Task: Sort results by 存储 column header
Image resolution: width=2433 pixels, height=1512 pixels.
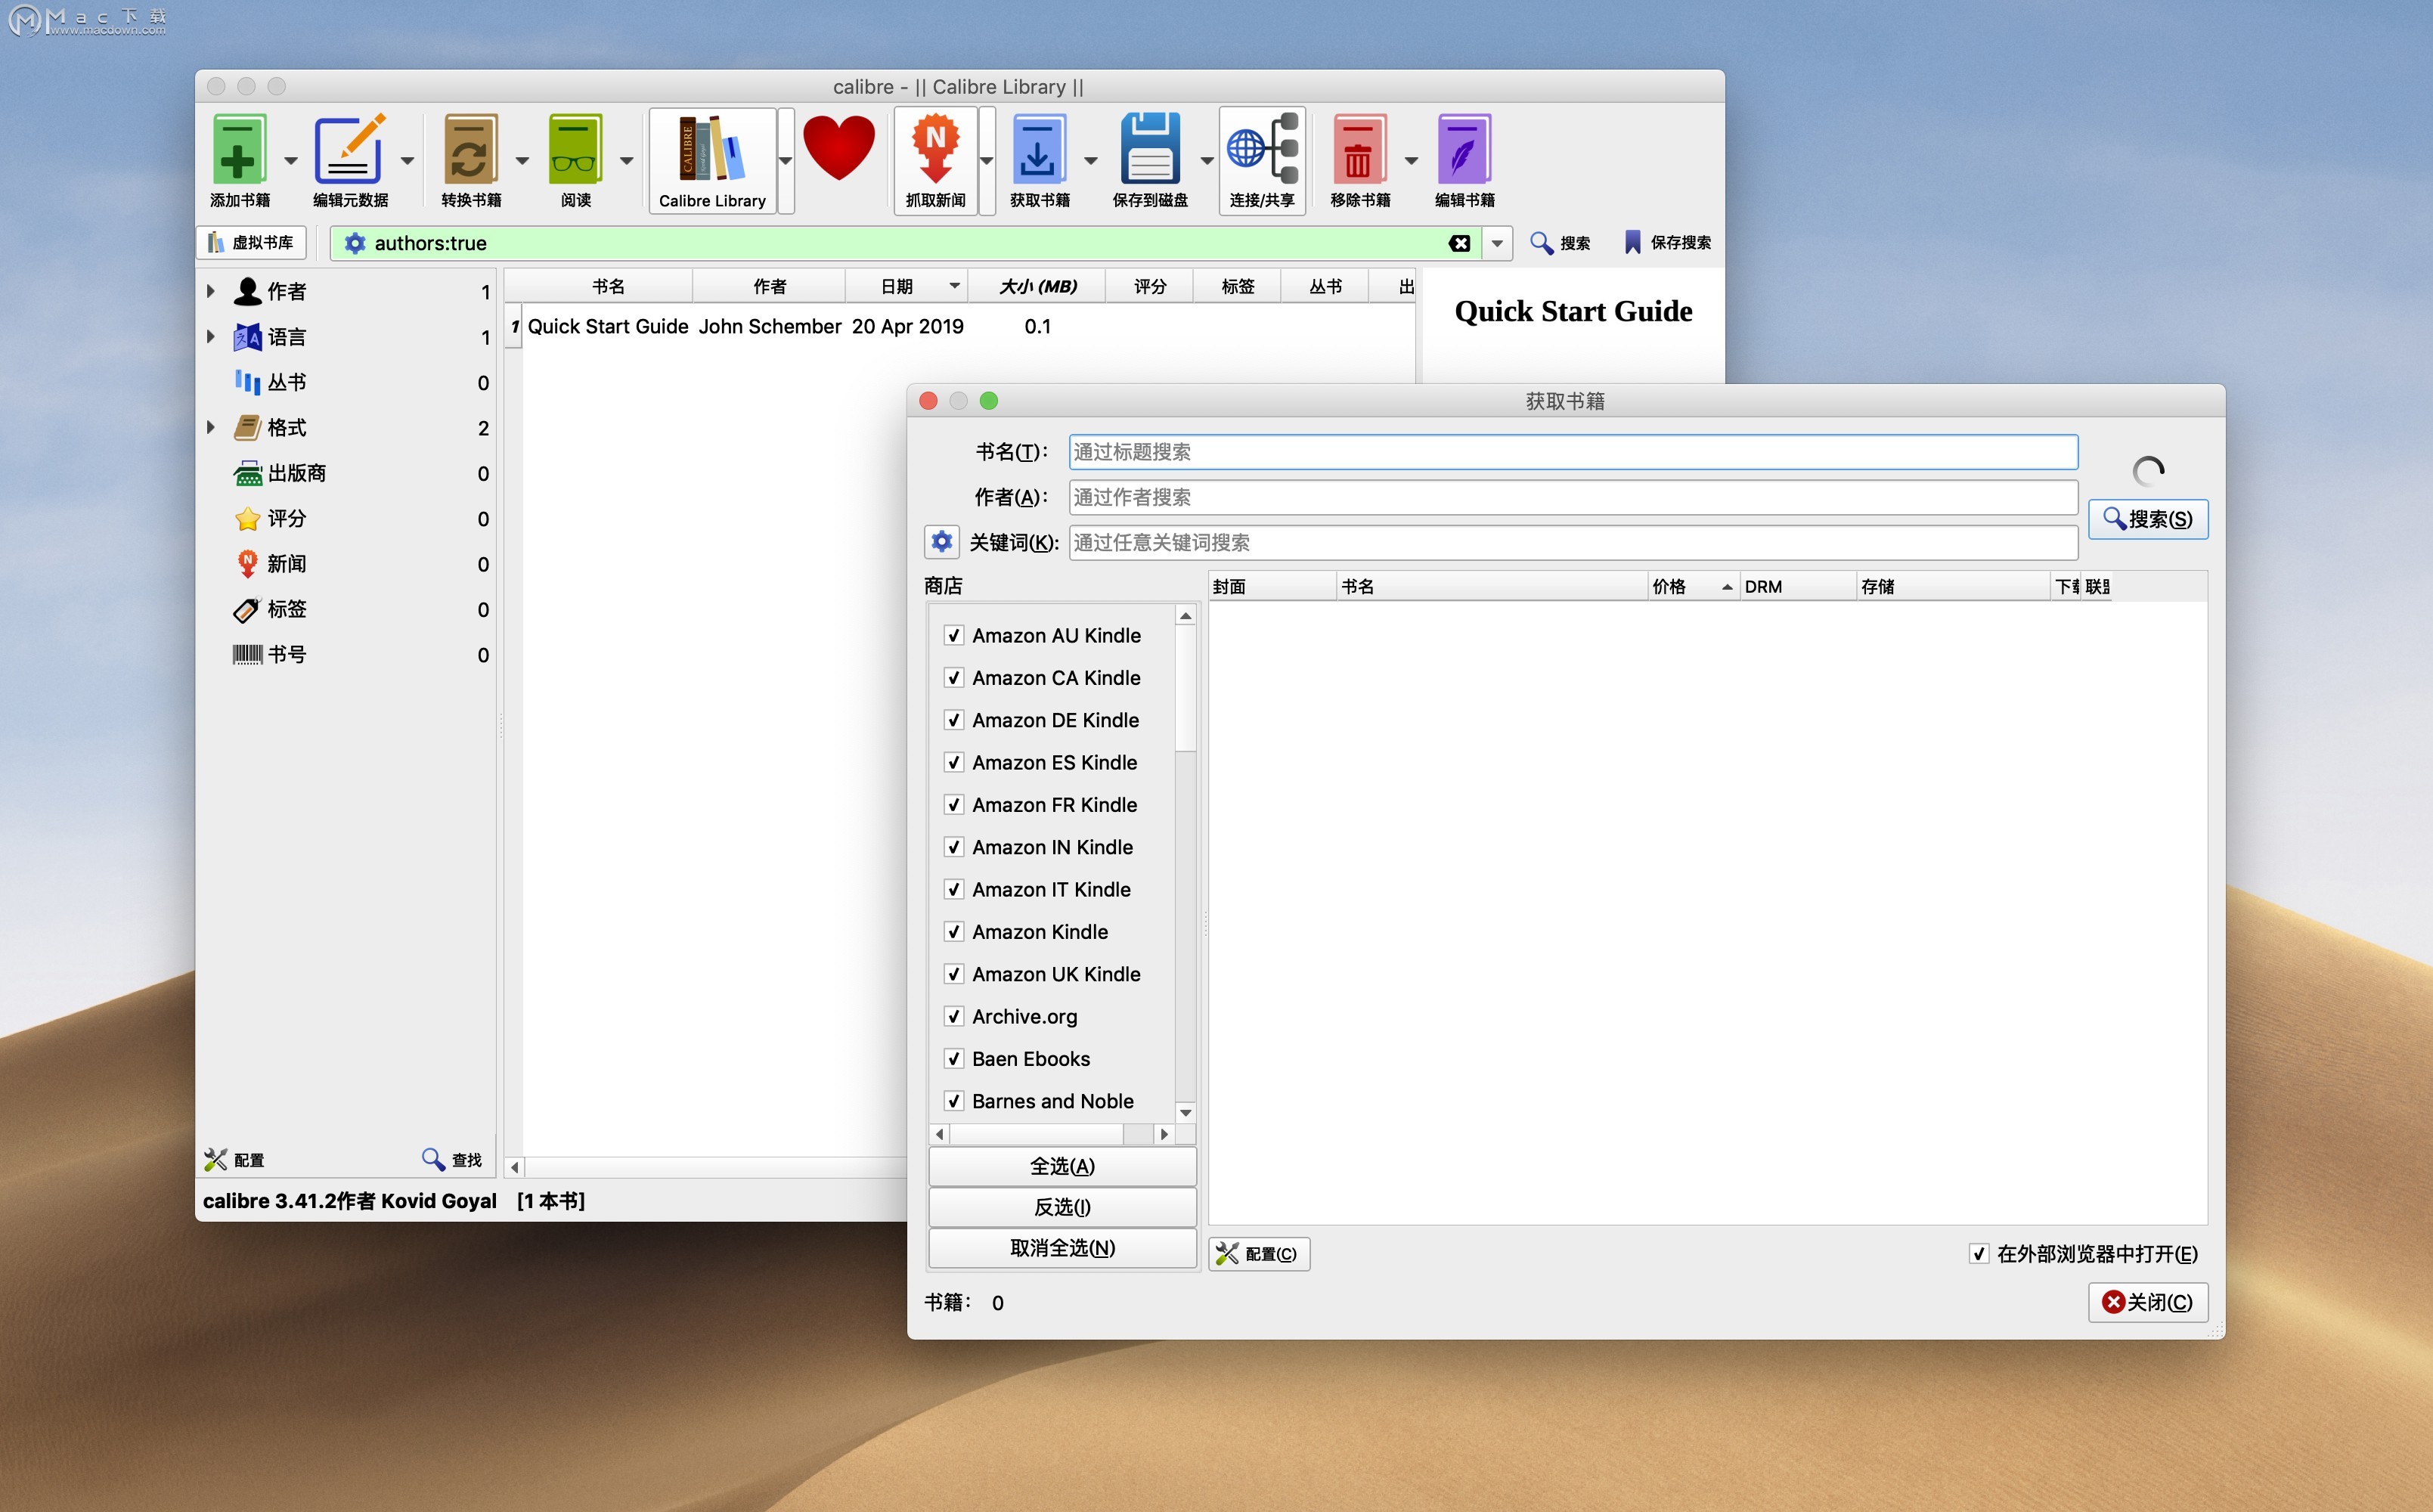Action: click(1953, 586)
